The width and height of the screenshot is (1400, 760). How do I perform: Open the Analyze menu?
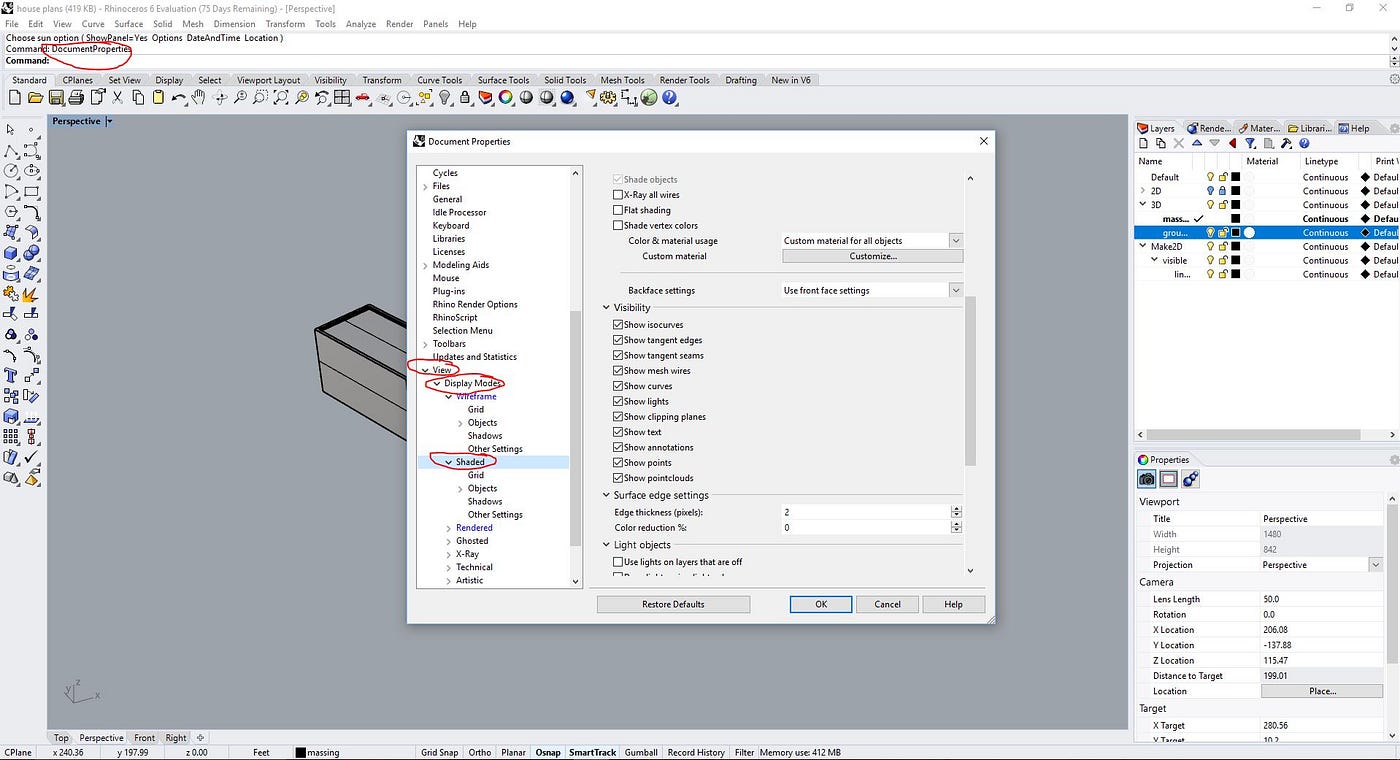click(x=361, y=24)
